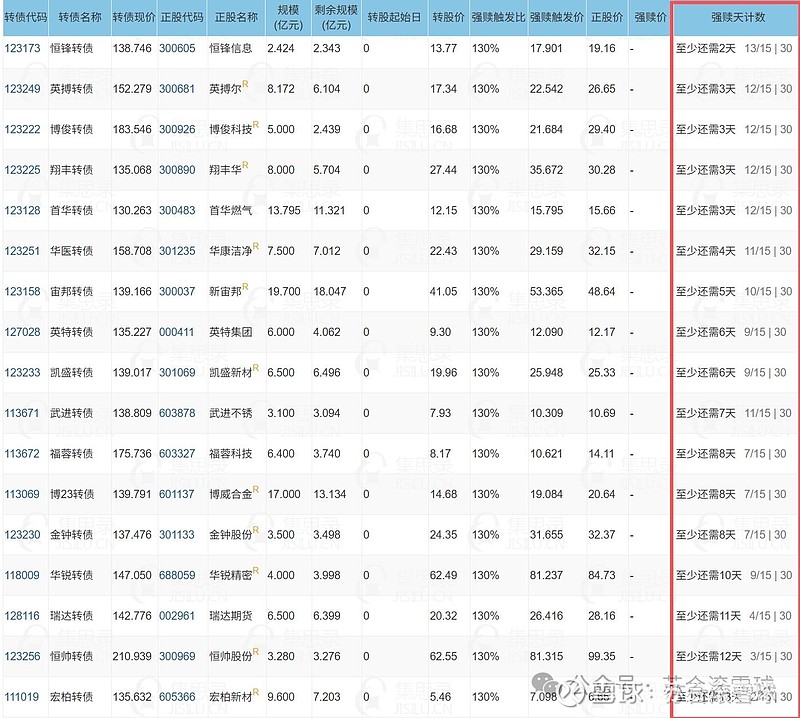Open bond code 118009 link
This screenshot has height=718, width=800.
coord(22,575)
